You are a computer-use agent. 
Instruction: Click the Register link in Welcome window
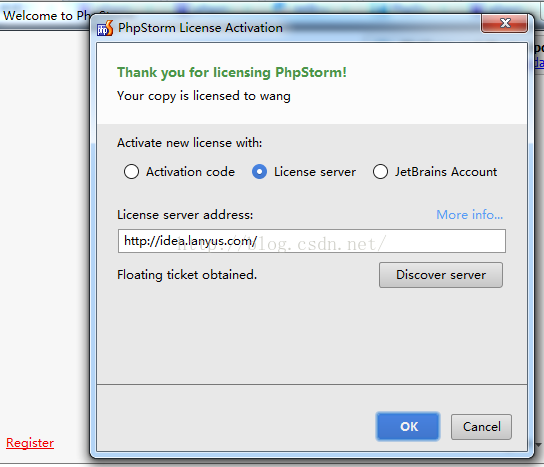pos(30,443)
